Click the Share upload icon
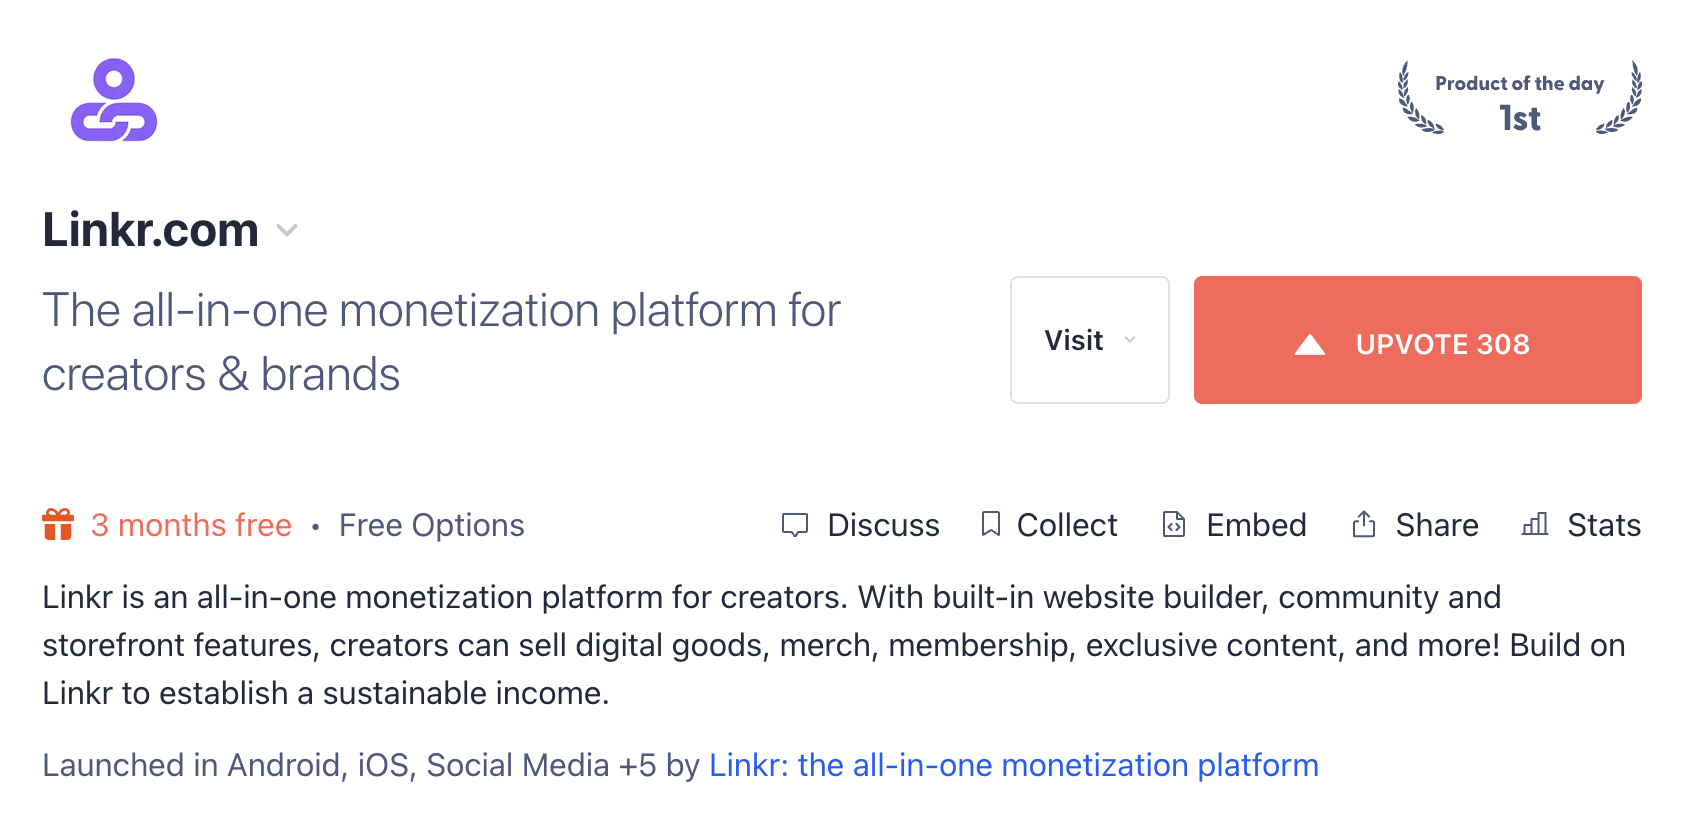The width and height of the screenshot is (1688, 832). 1364,524
